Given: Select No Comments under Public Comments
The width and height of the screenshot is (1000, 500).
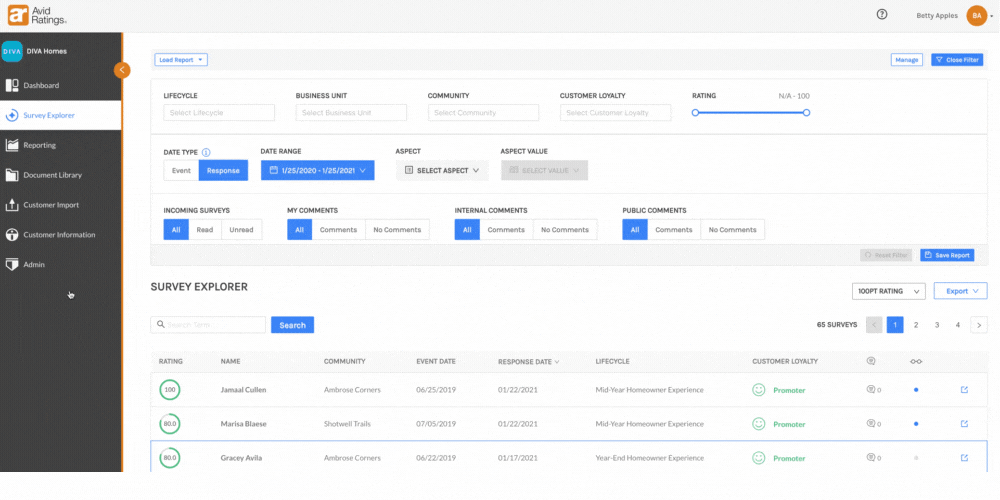Looking at the screenshot, I should click(732, 230).
